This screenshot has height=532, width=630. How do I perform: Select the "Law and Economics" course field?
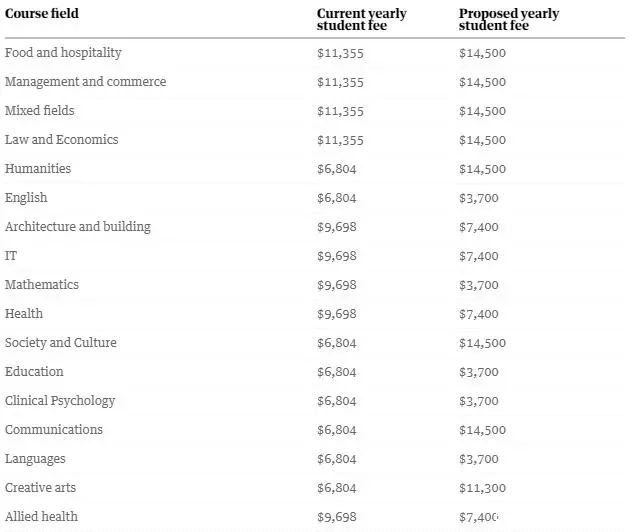(x=61, y=139)
